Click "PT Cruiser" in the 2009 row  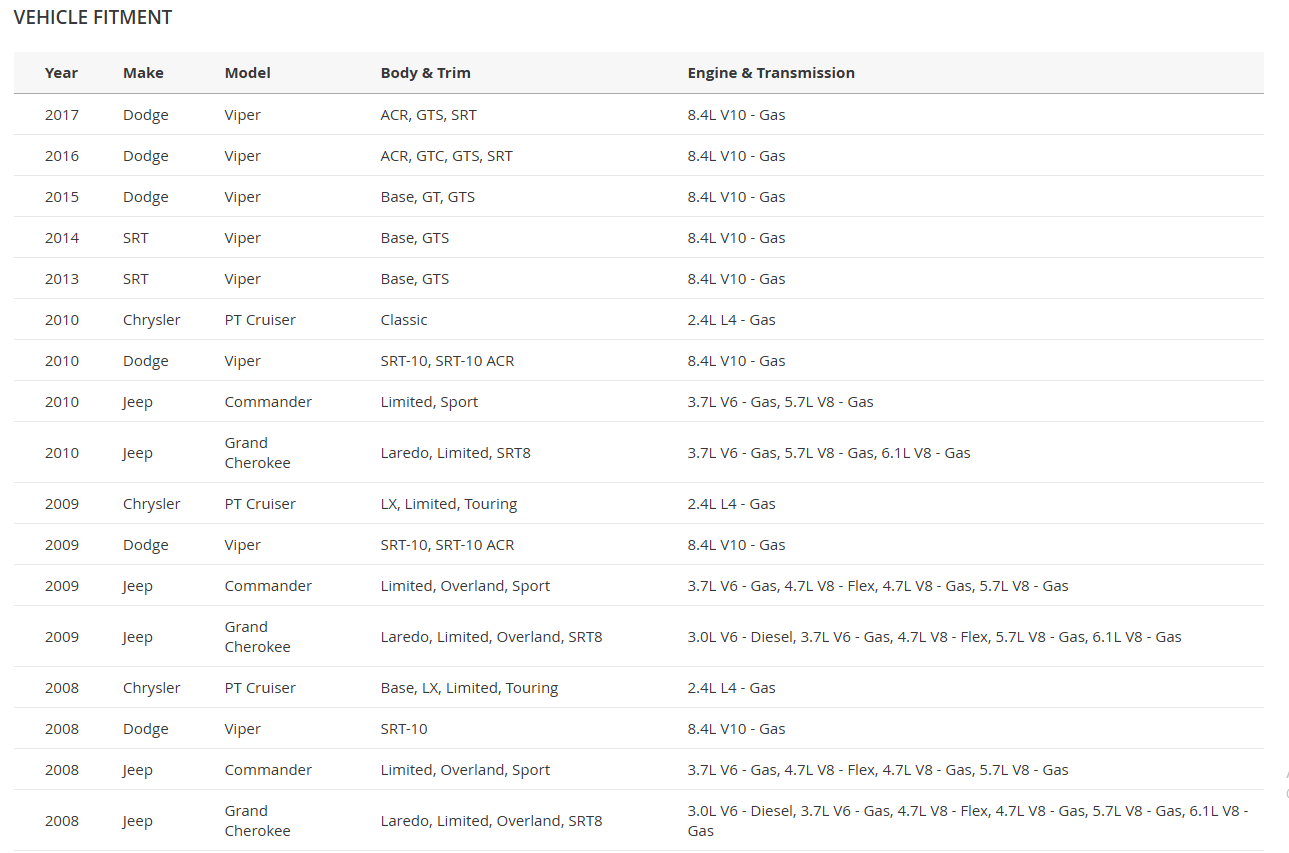260,504
